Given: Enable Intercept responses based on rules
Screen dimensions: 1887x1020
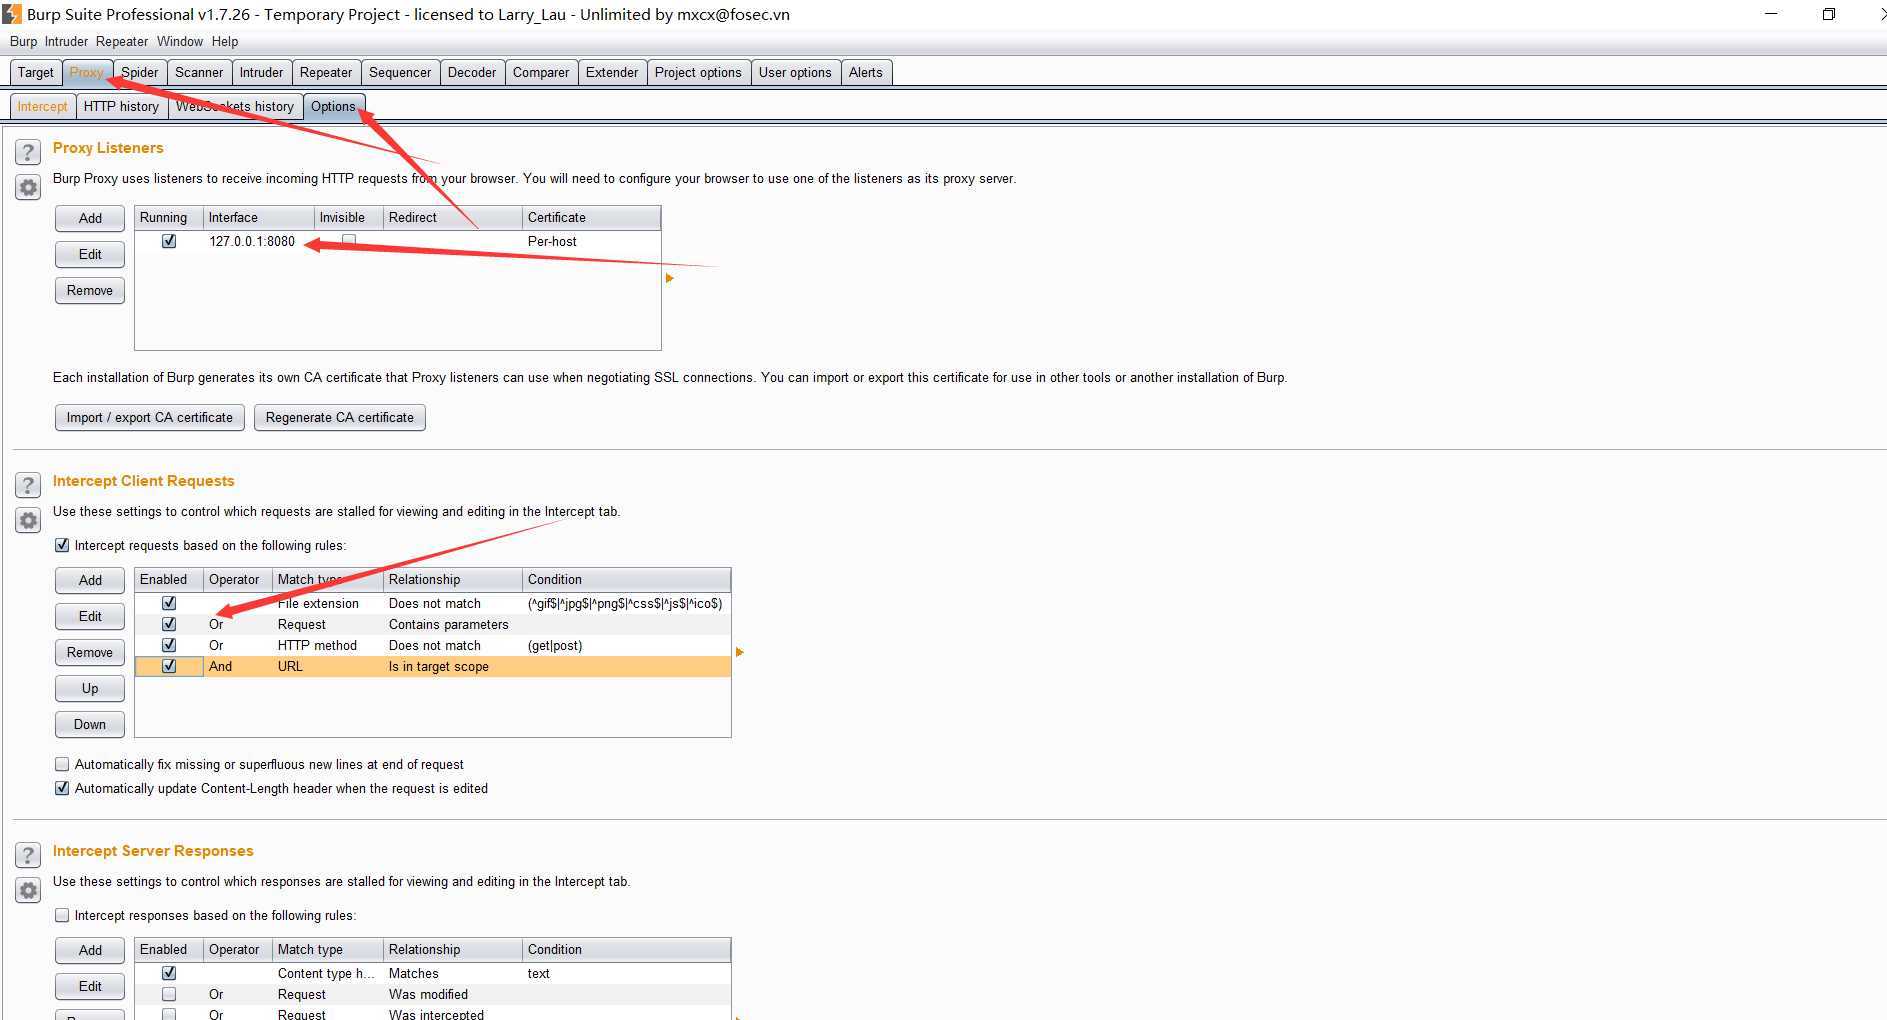Looking at the screenshot, I should (x=62, y=915).
